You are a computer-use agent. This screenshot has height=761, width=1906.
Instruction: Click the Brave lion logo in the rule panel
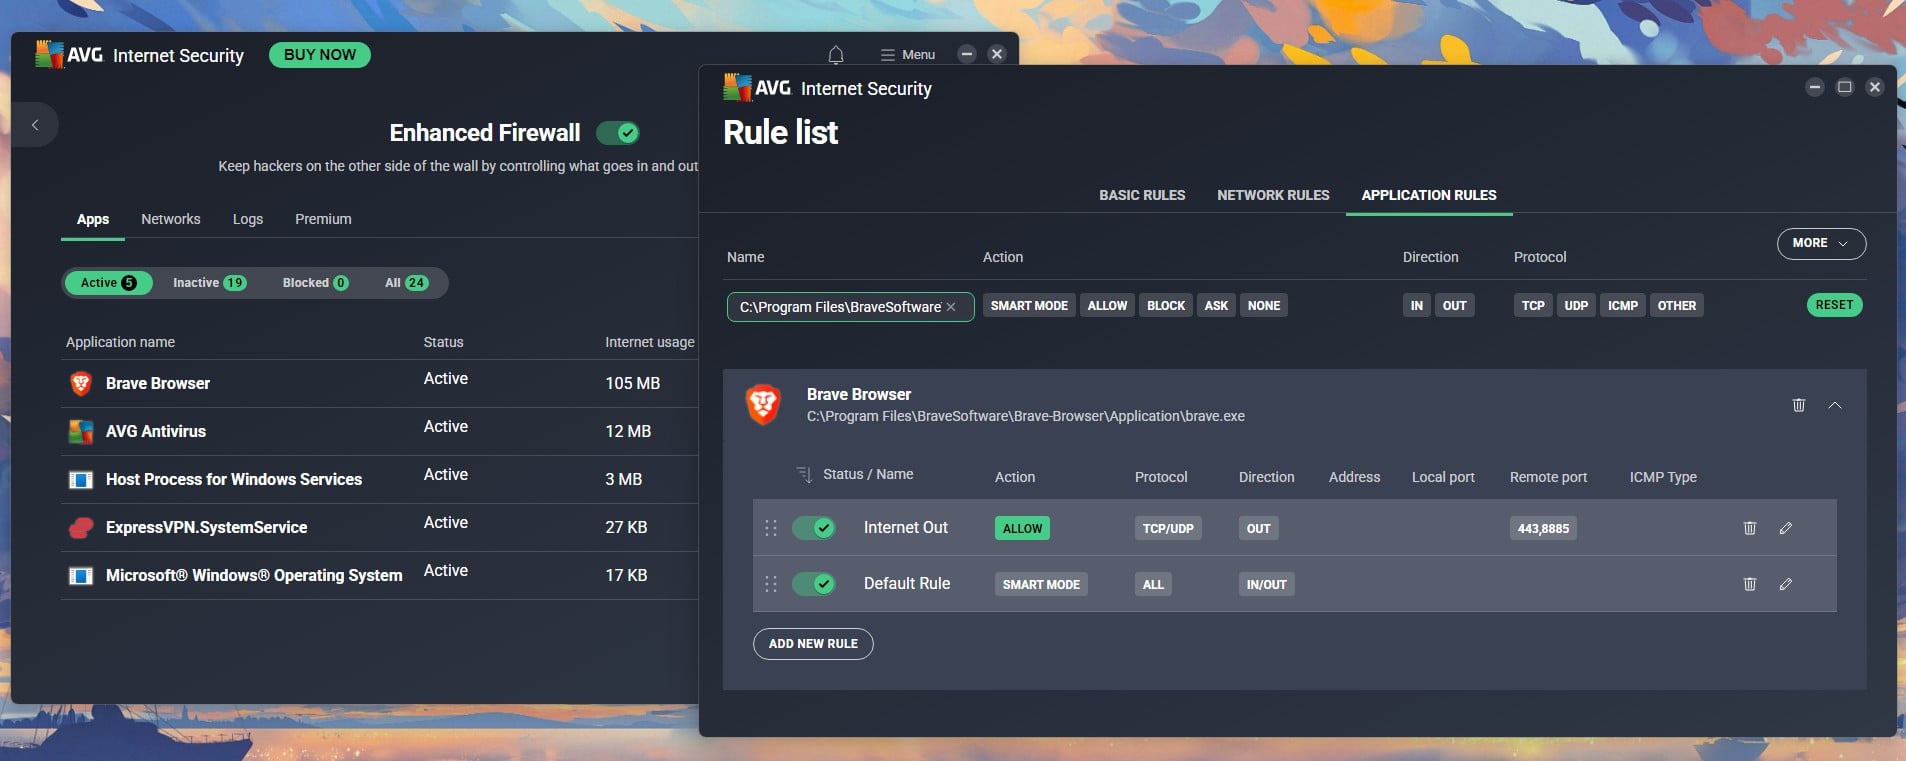(x=764, y=404)
